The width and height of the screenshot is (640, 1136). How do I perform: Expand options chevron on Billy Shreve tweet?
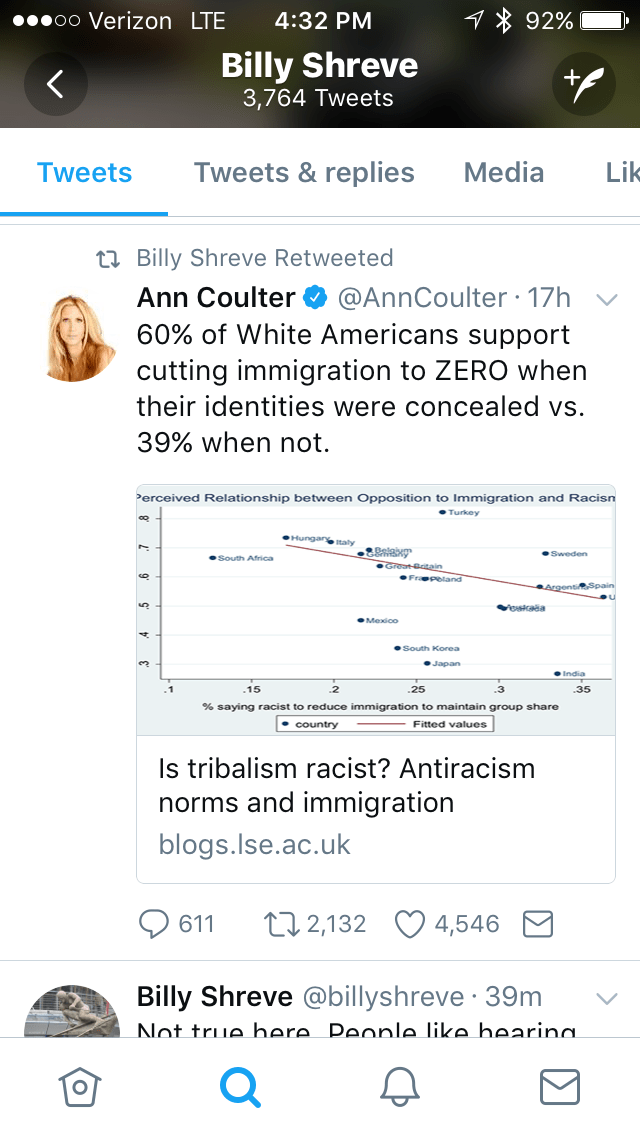coord(606,998)
